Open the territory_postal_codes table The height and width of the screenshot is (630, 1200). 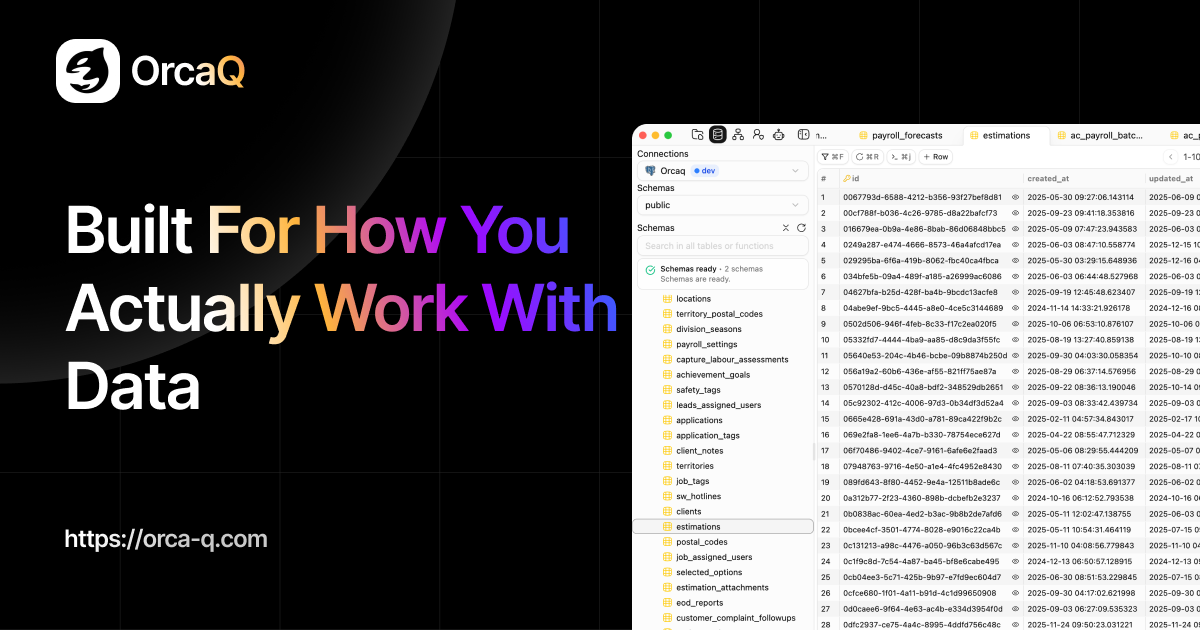[719, 314]
